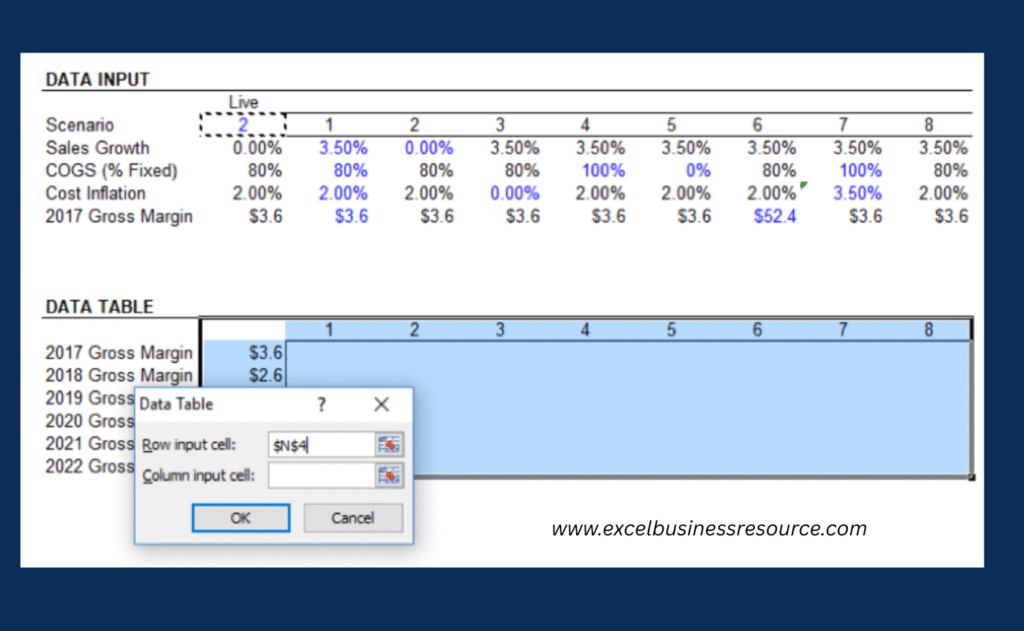Confirm the data table by clicking OK
Image resolution: width=1024 pixels, height=631 pixels.
pyautogui.click(x=240, y=519)
